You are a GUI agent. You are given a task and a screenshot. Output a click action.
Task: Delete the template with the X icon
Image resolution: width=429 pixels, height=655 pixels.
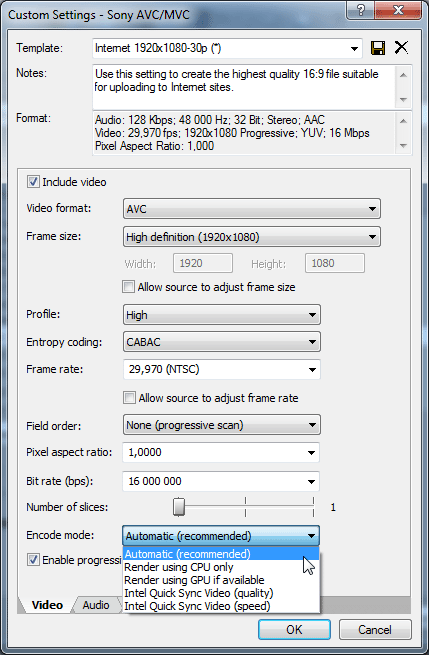click(401, 48)
